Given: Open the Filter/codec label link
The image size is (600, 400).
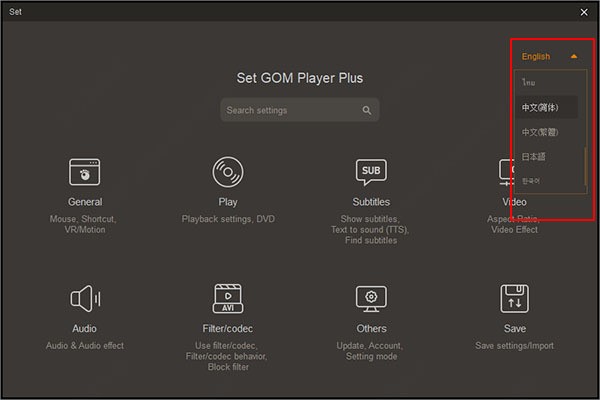Looking at the screenshot, I should click(228, 329).
